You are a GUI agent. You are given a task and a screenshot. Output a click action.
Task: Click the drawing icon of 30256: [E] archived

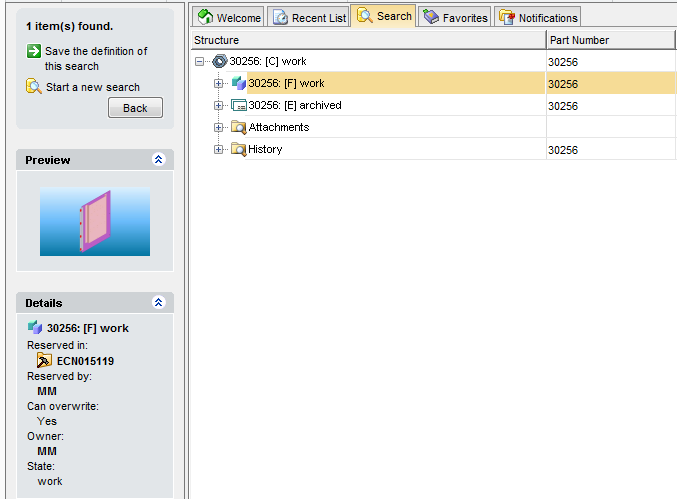(239, 105)
